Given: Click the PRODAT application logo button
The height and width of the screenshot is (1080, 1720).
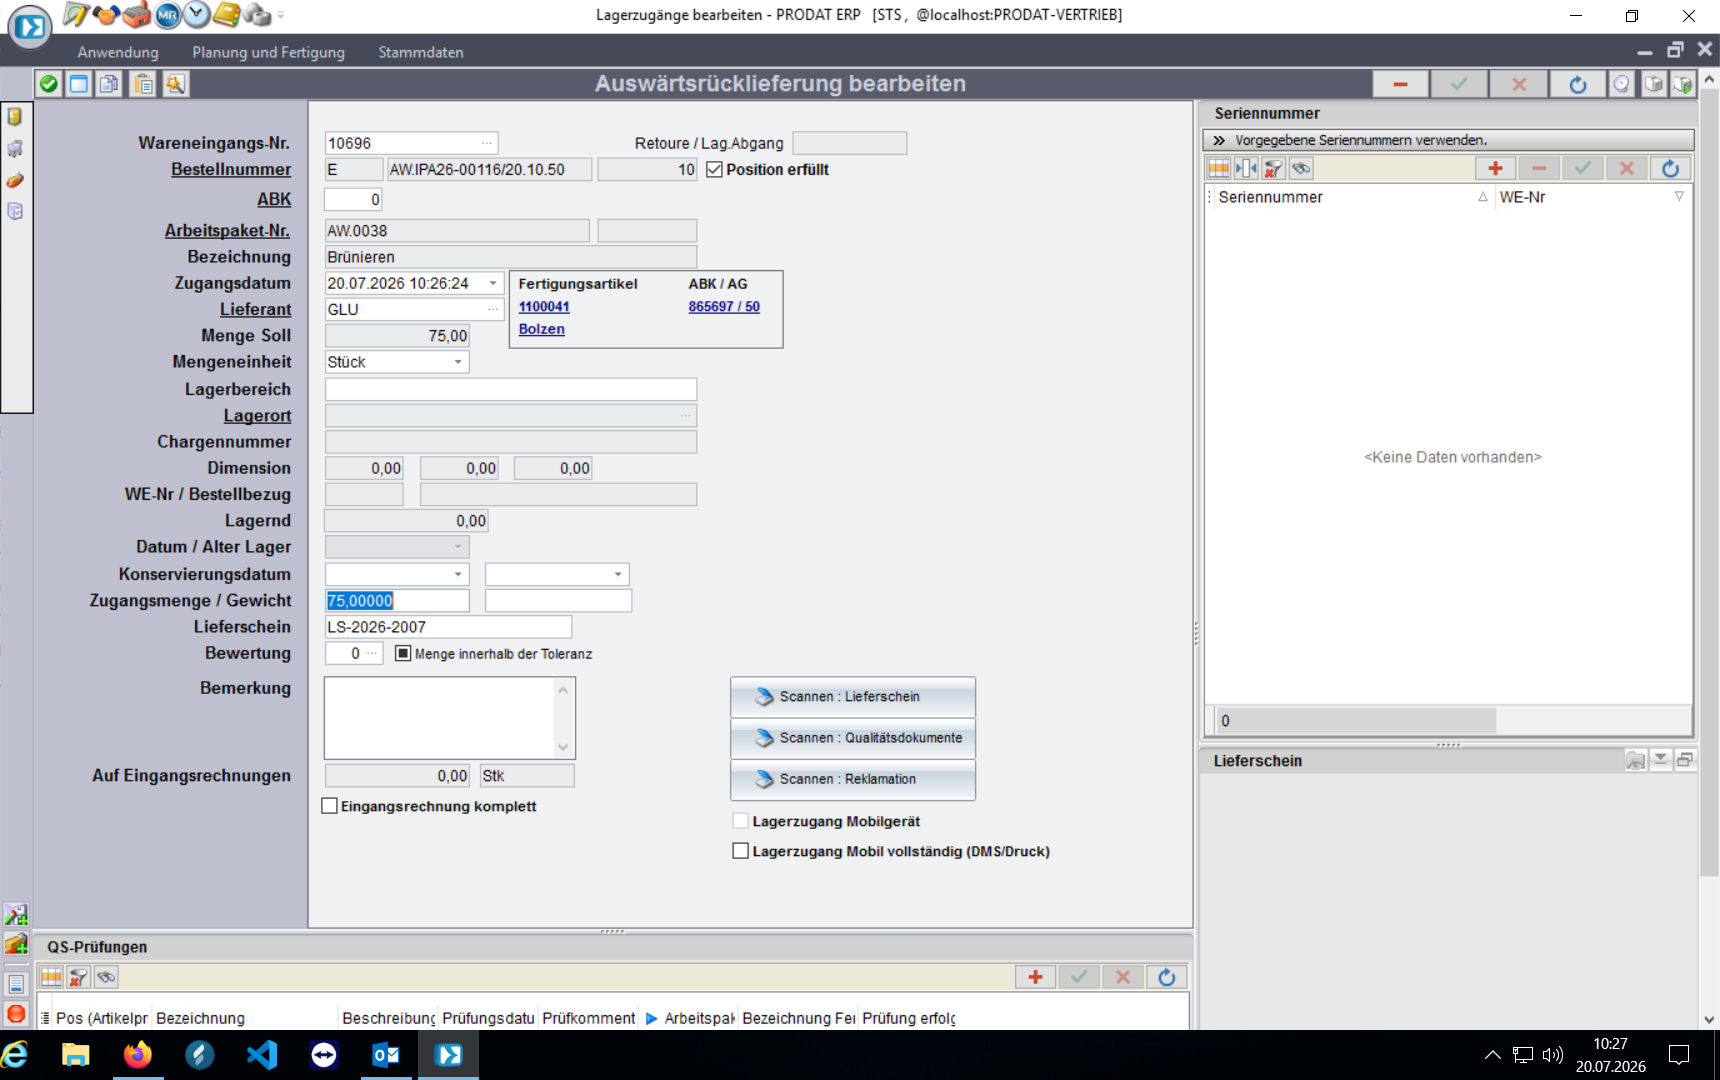Looking at the screenshot, I should tap(30, 27).
